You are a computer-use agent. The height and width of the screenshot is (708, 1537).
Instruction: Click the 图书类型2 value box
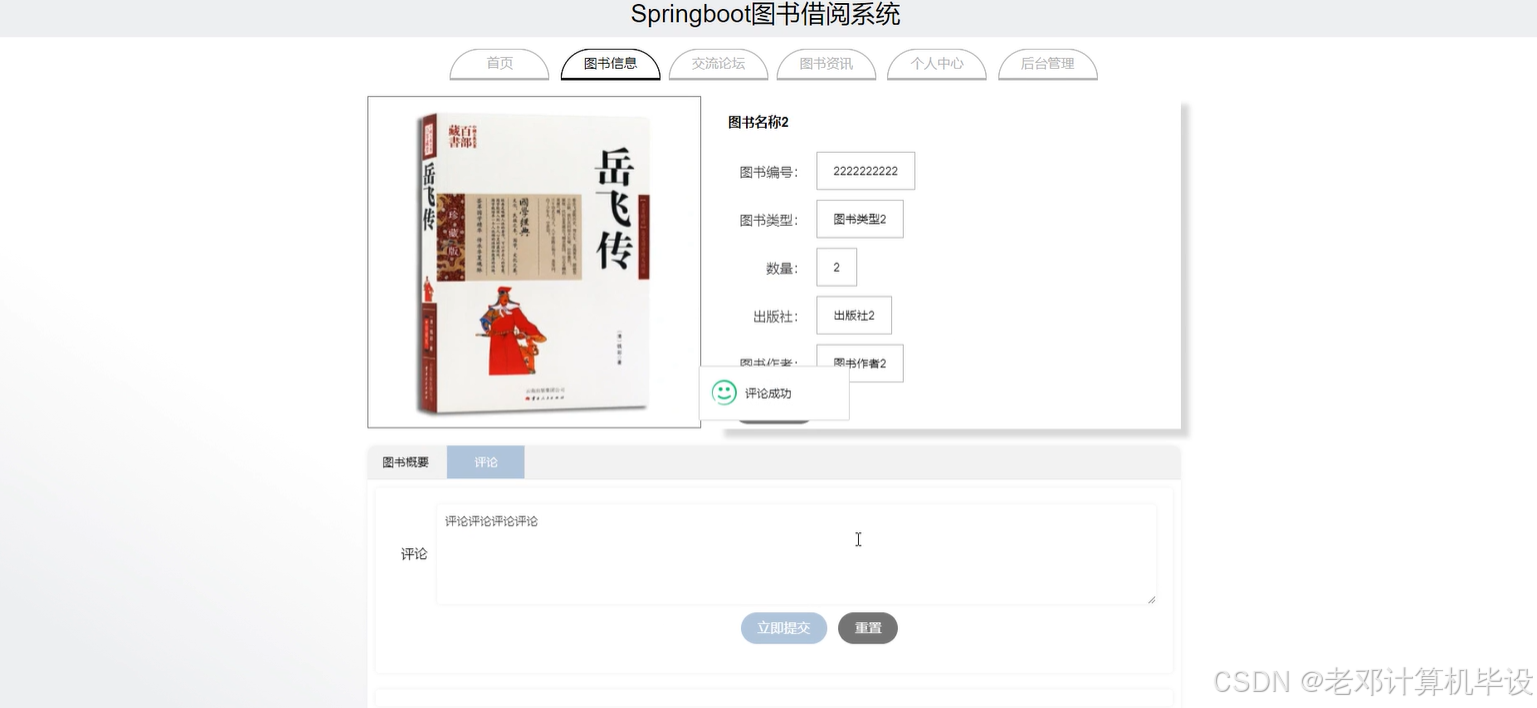860,219
